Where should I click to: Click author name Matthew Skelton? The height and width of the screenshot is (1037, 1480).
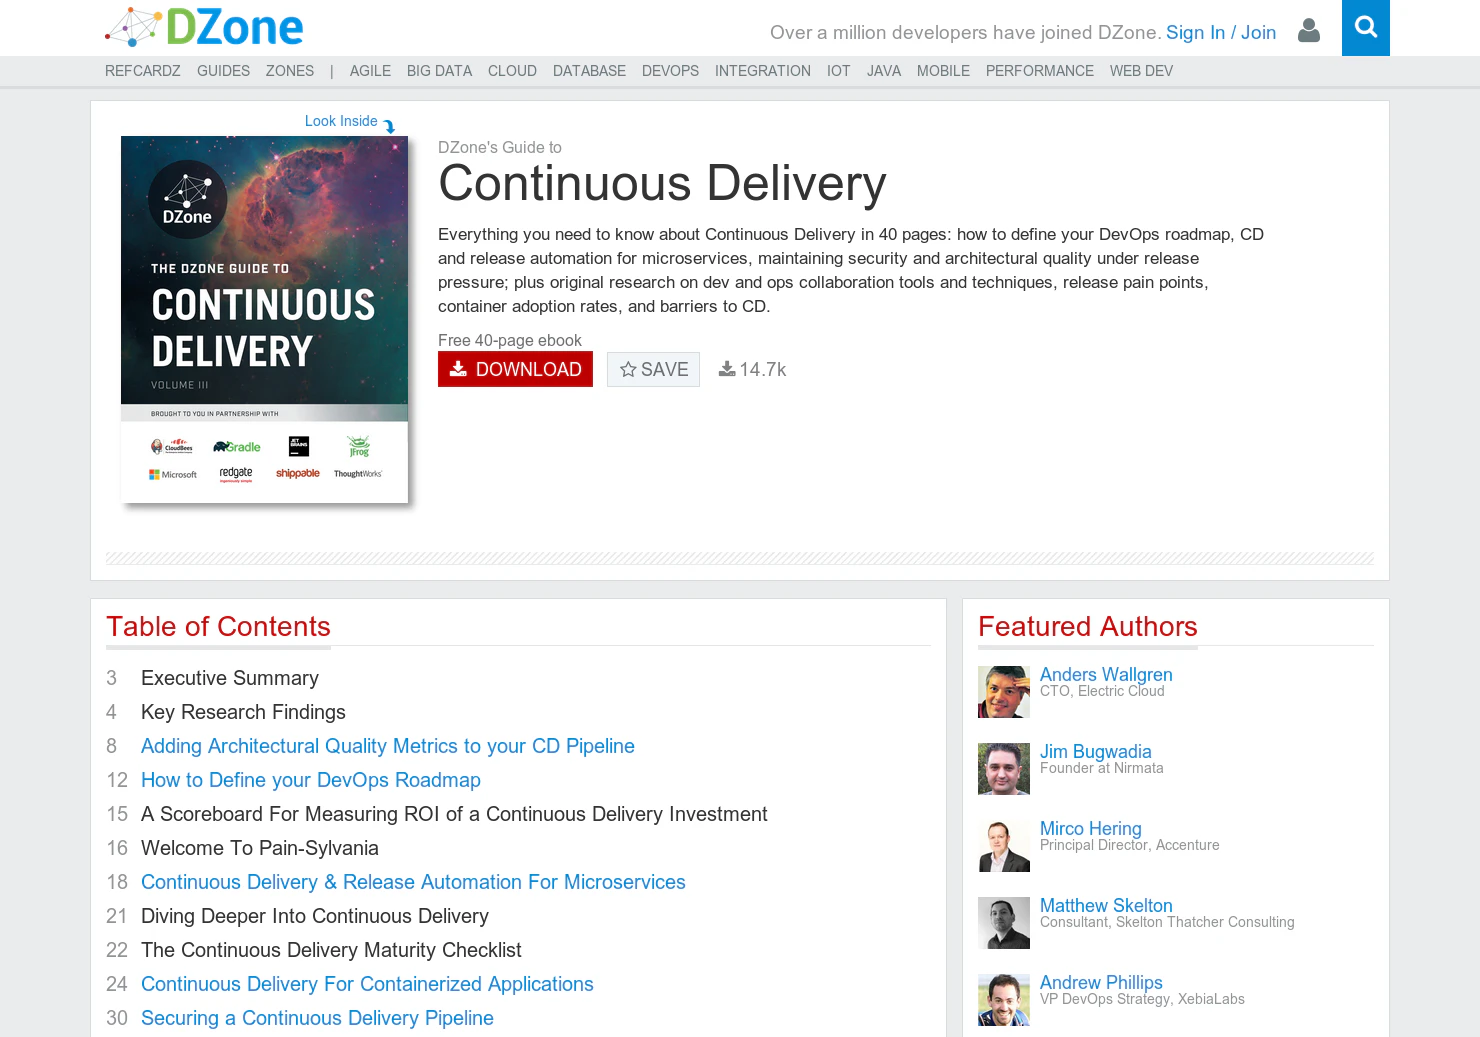[1106, 906]
